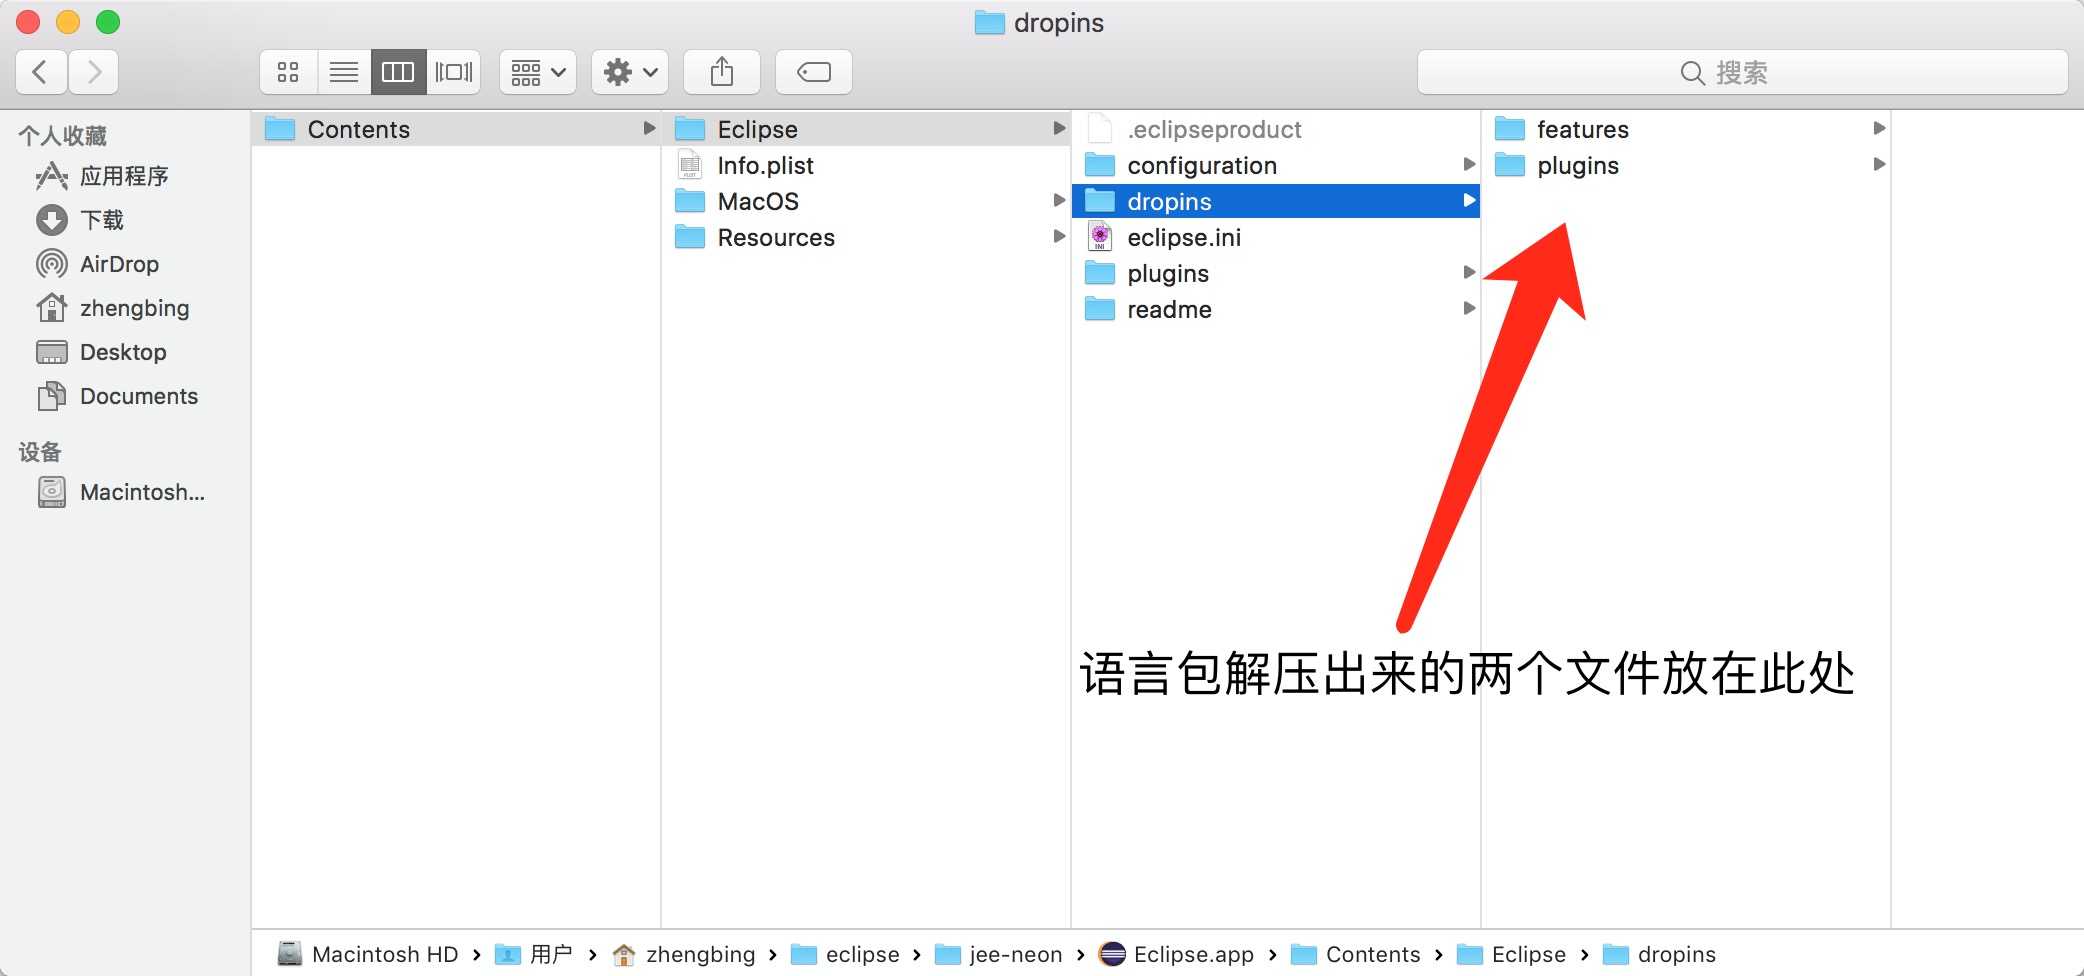Switch to list view
Image resolution: width=2084 pixels, height=976 pixels.
coord(343,72)
